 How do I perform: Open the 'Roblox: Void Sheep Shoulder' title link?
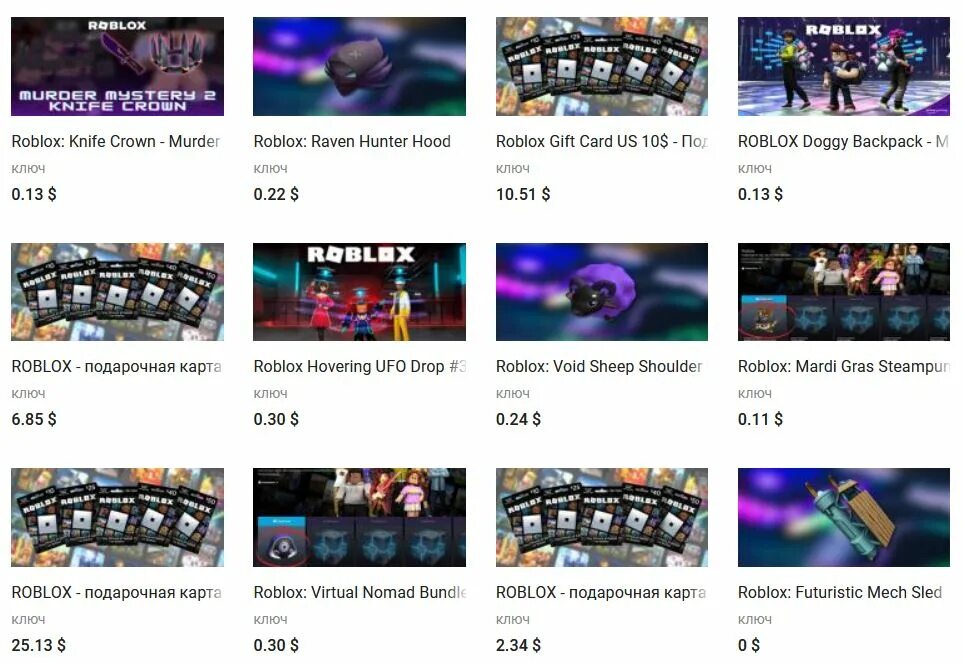[x=599, y=366]
